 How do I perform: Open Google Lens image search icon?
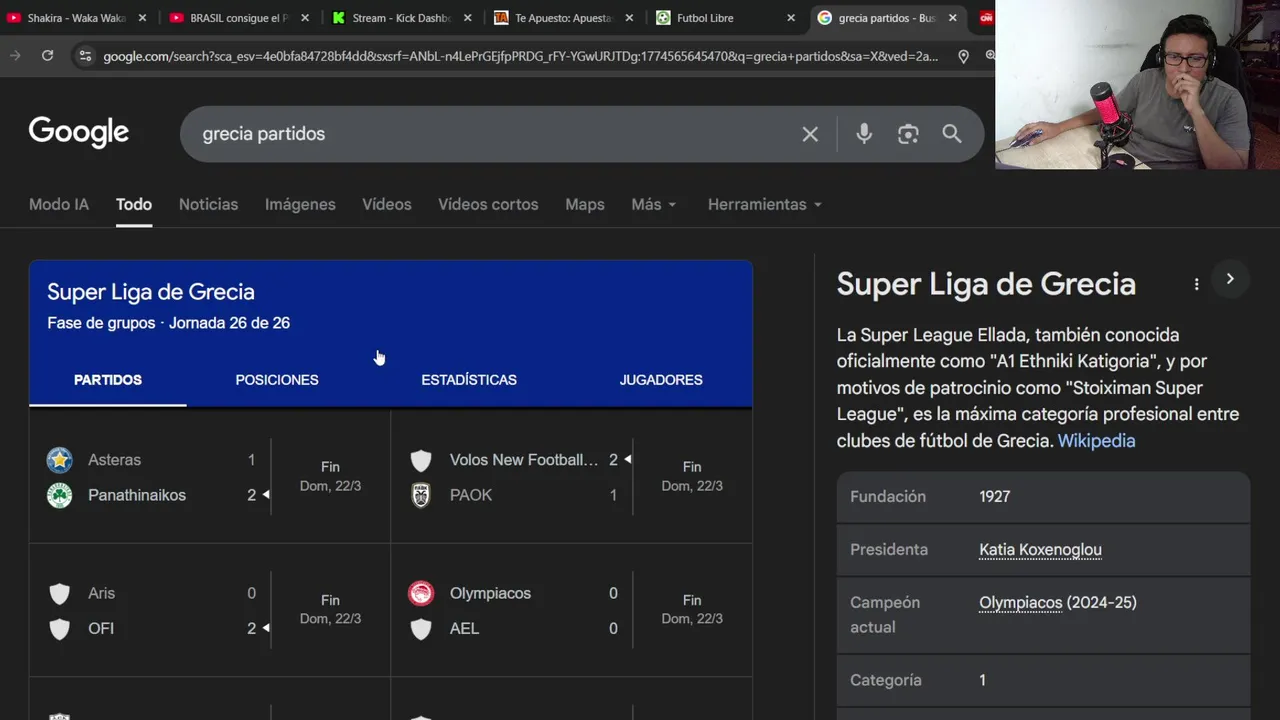tap(908, 134)
